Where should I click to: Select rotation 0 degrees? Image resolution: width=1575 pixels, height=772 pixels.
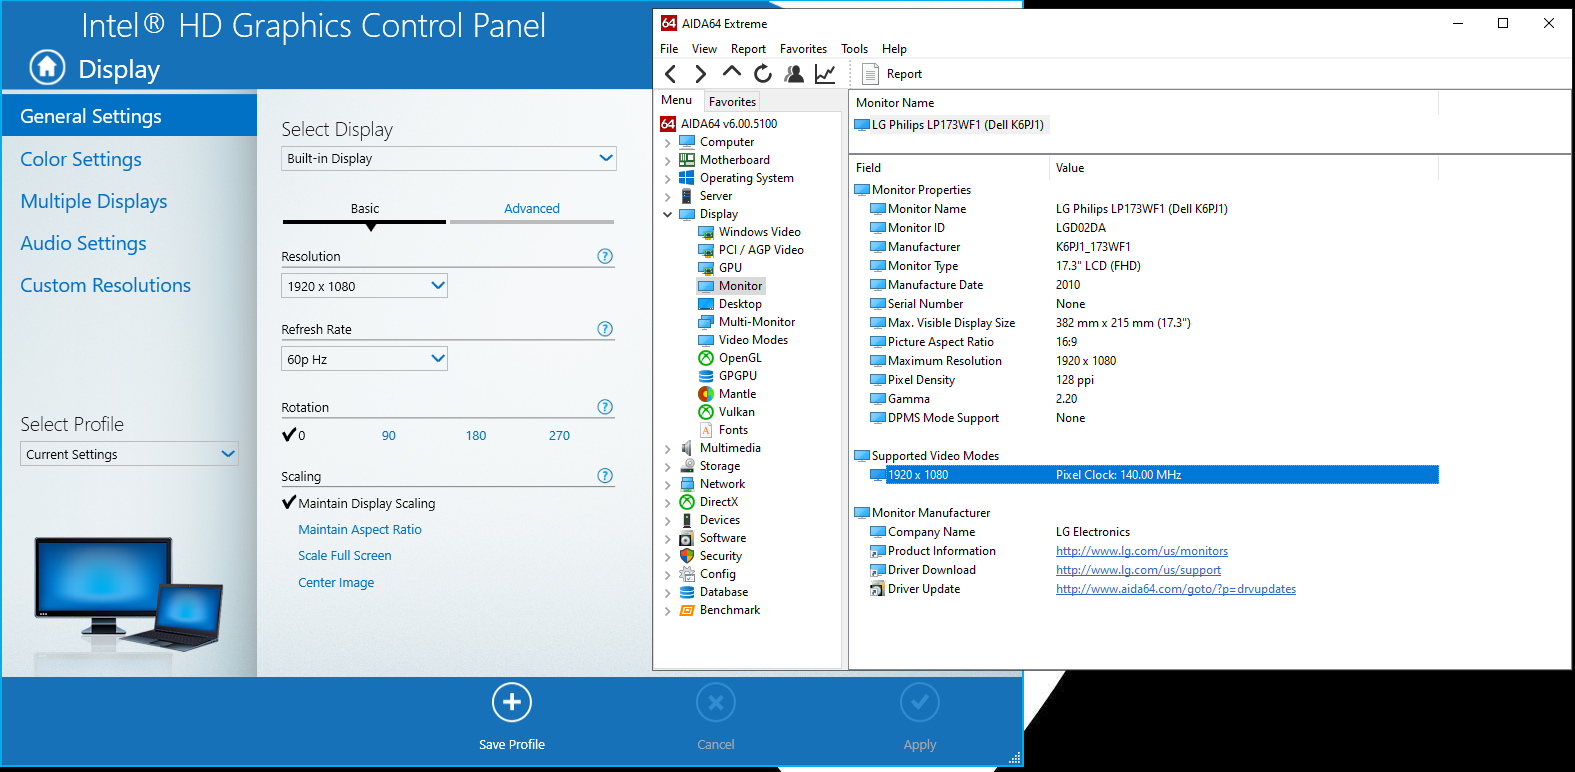(x=294, y=435)
